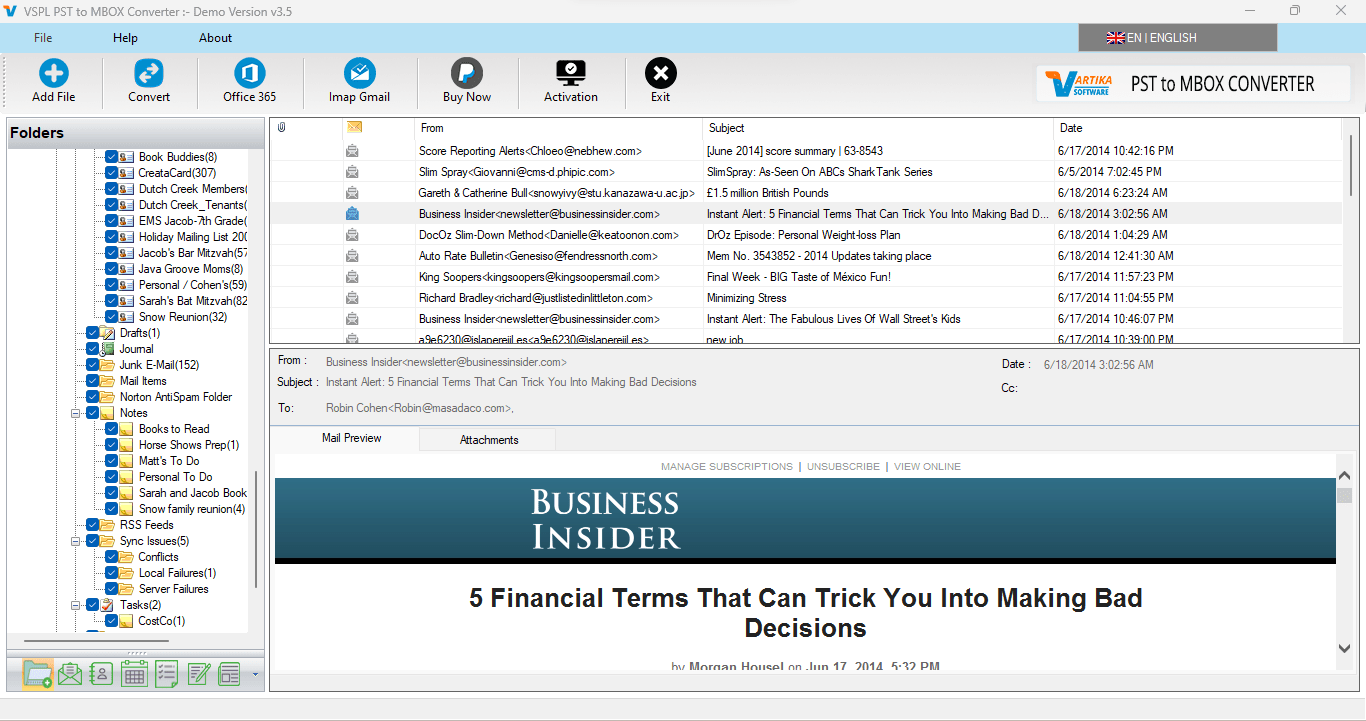Select the folder view icon in bottom strip
Viewport: 1366px width, 721px height.
coord(38,674)
